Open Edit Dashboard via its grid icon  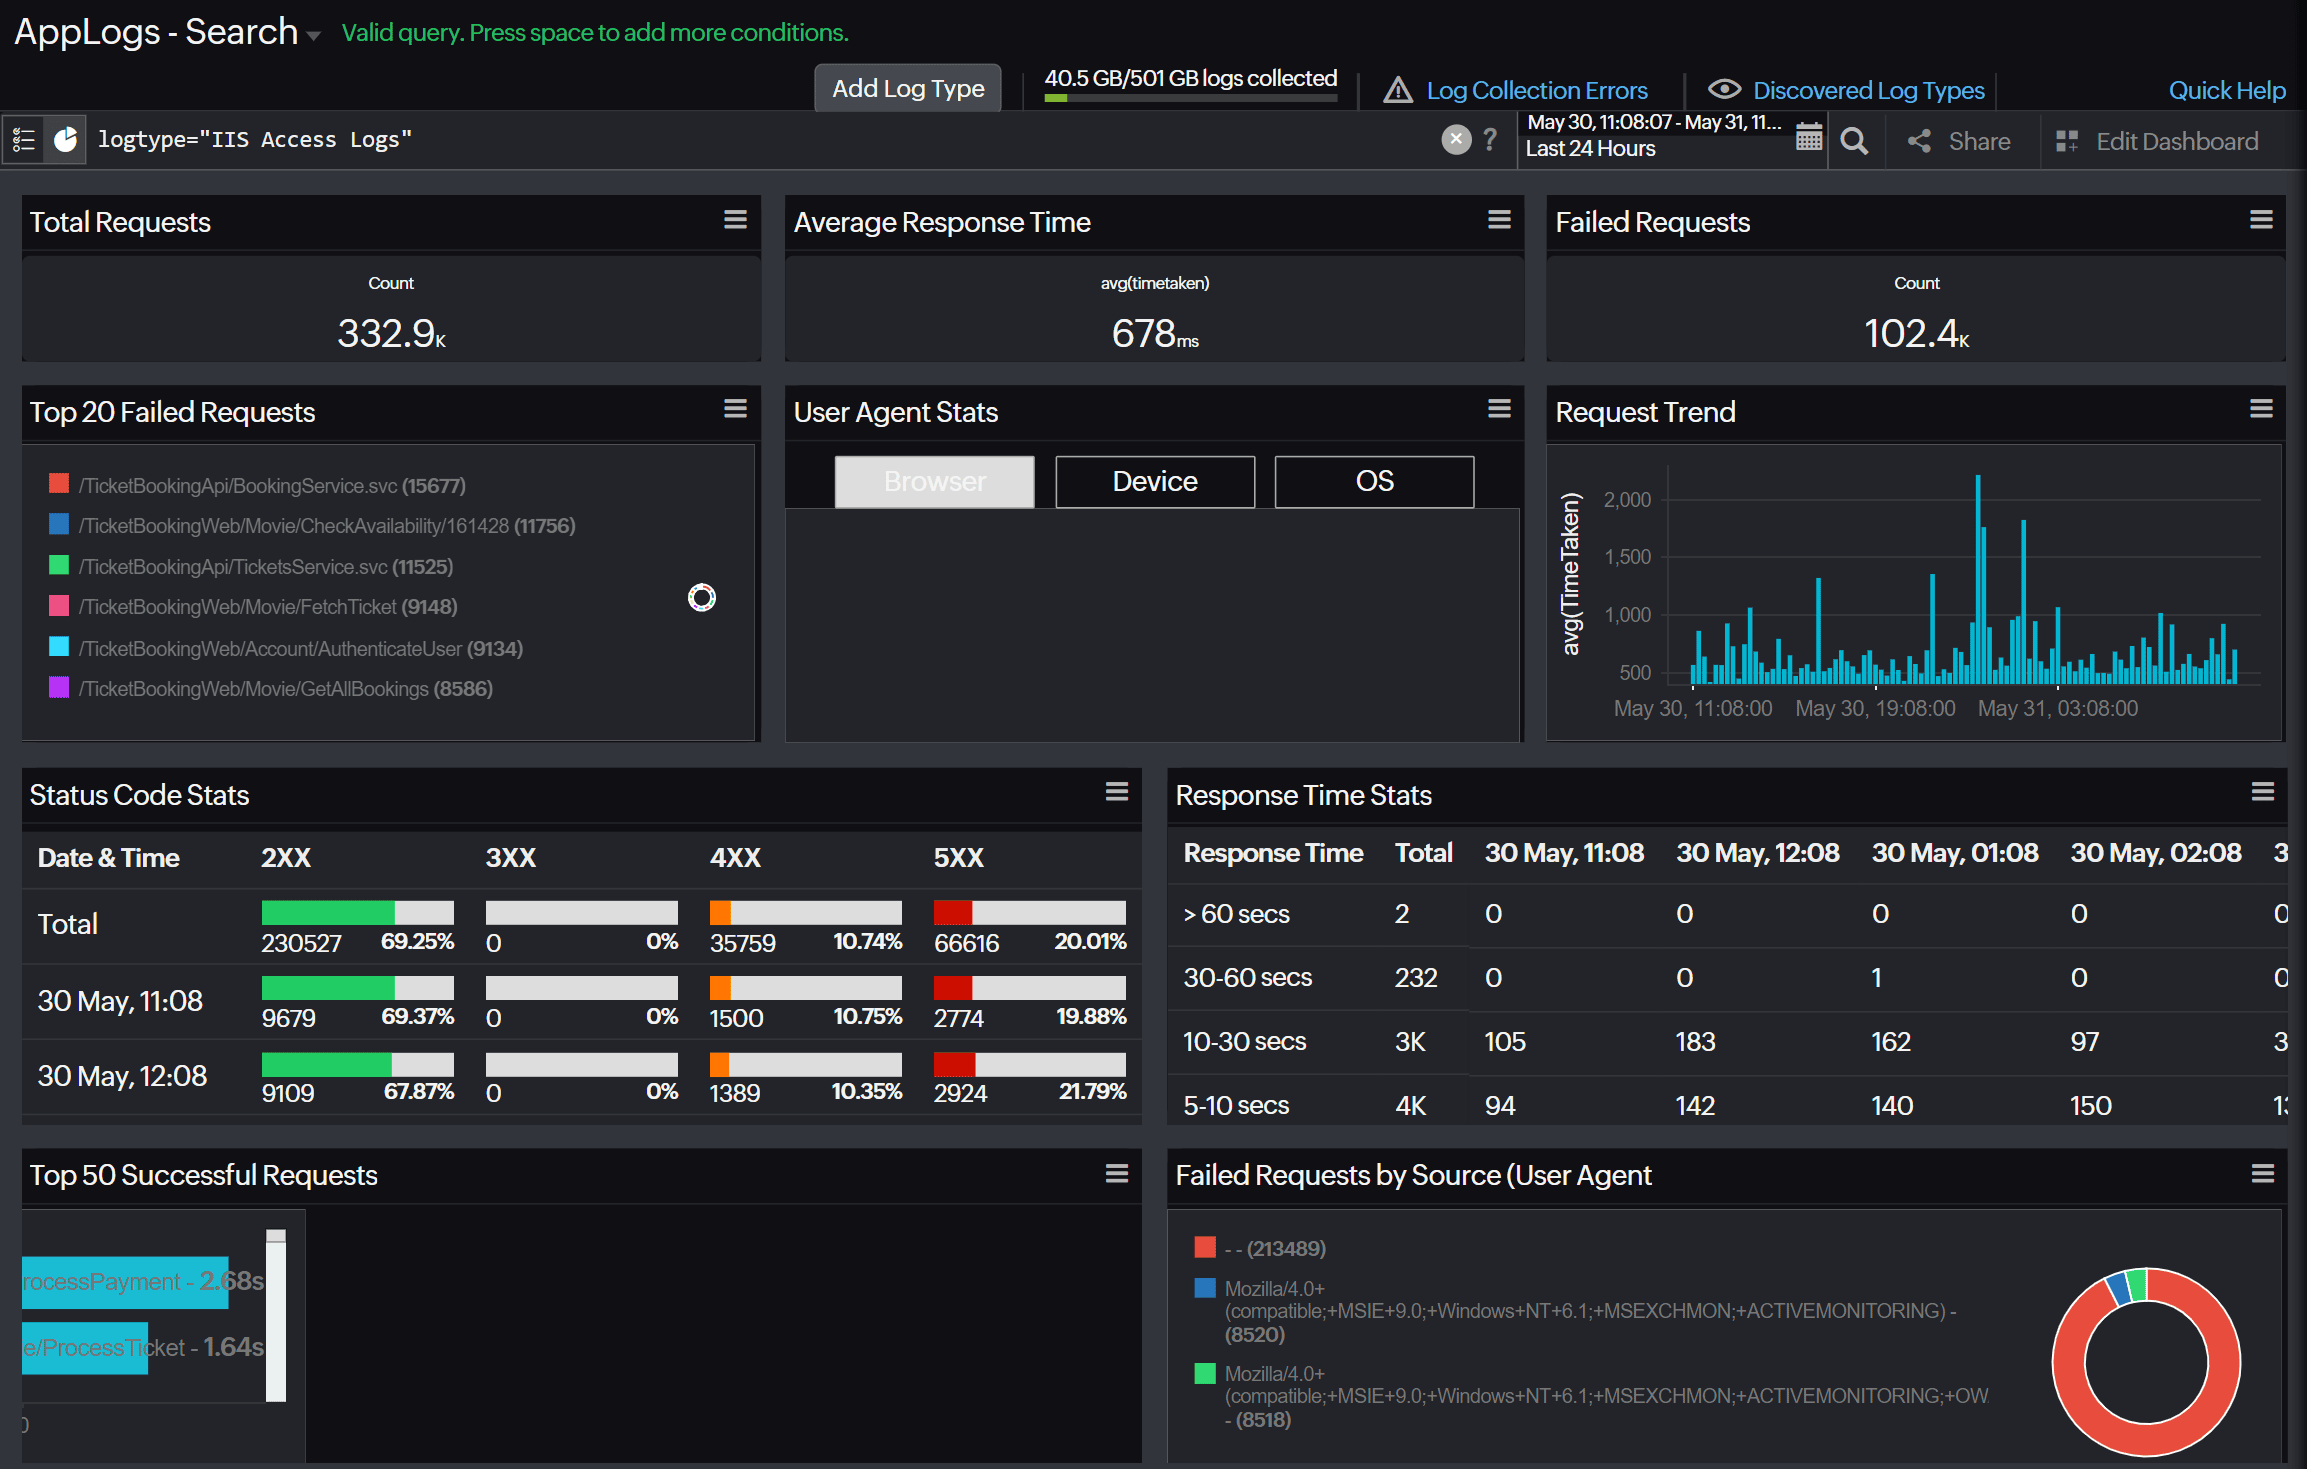[2068, 141]
